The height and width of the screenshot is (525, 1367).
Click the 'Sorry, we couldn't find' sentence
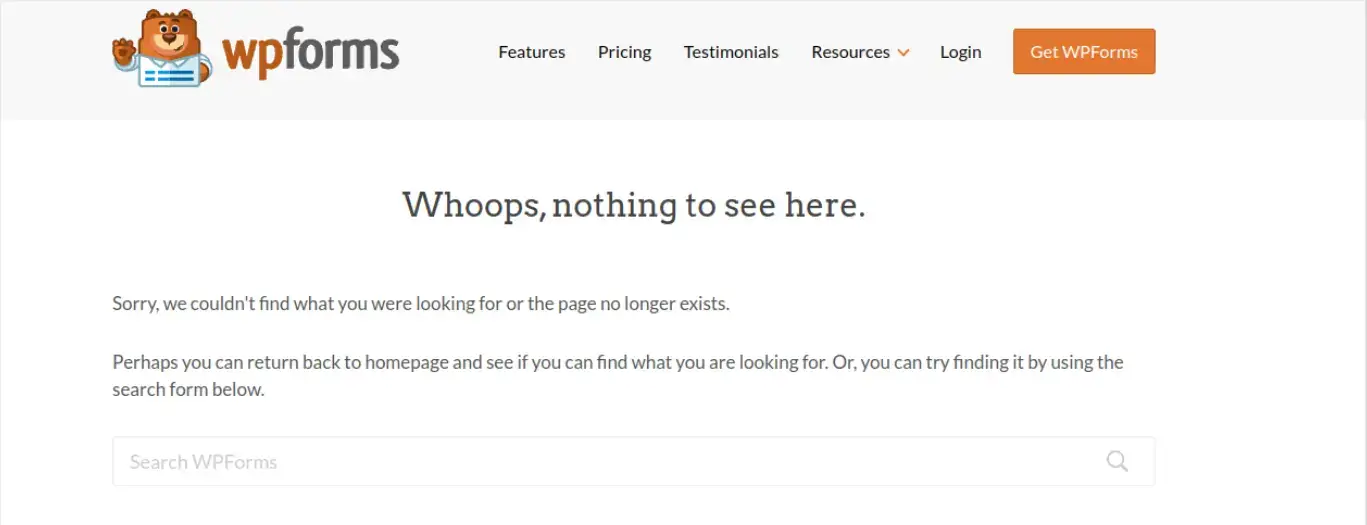pyautogui.click(x=421, y=303)
